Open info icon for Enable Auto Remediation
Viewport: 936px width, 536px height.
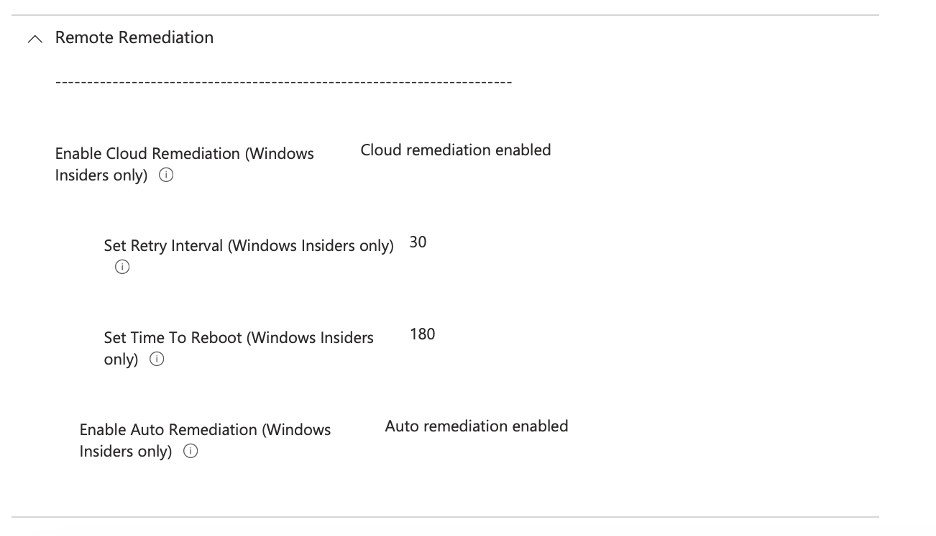pos(190,452)
